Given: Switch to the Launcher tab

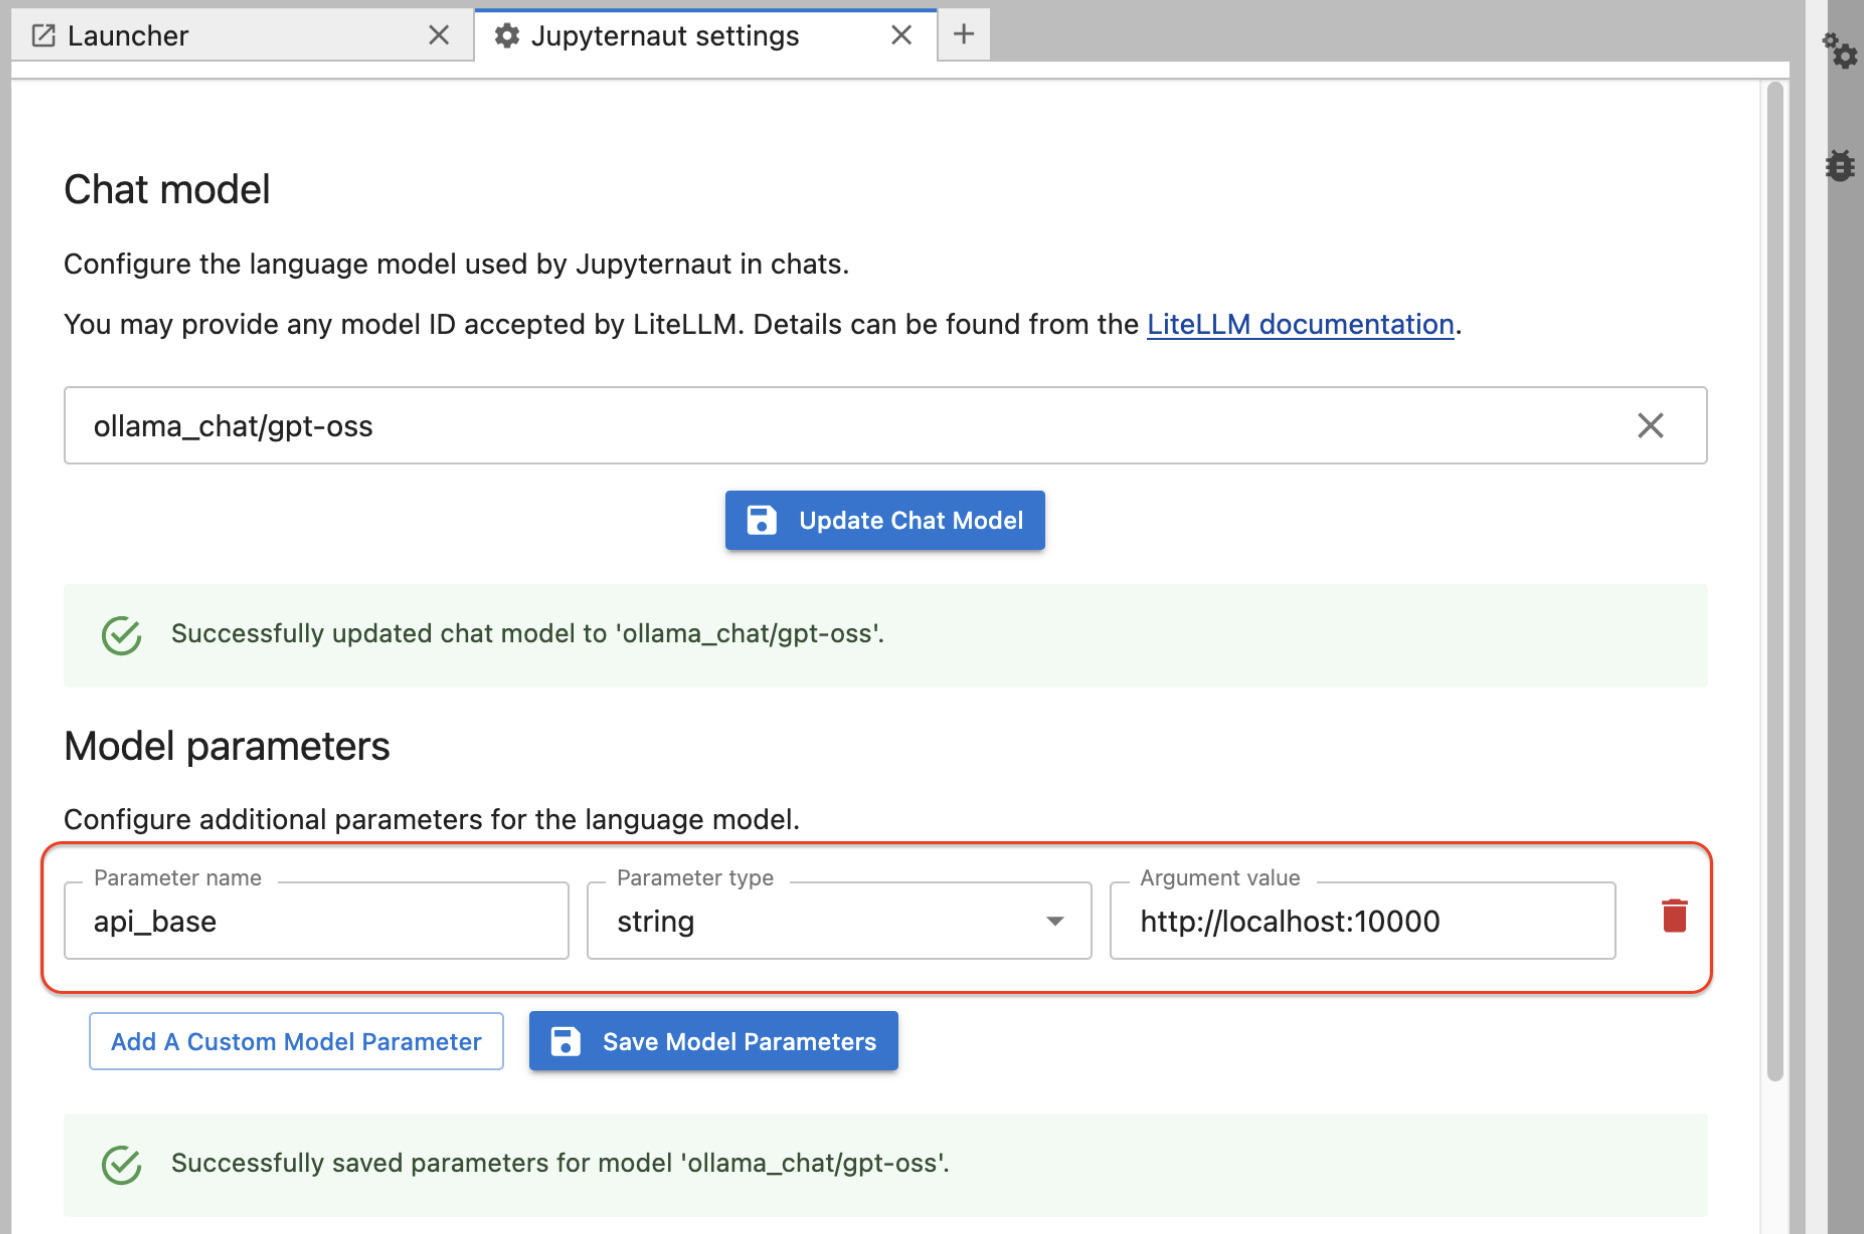Looking at the screenshot, I should click(242, 36).
